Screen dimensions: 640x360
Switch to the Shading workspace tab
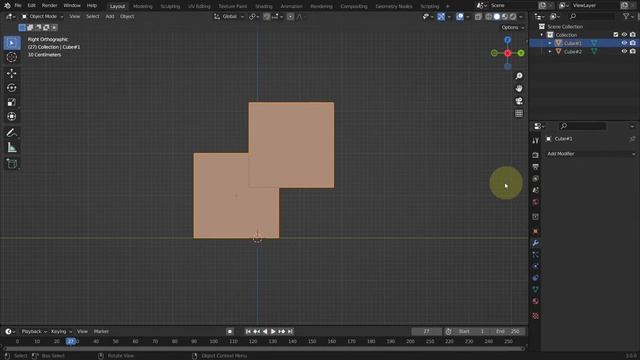click(264, 6)
